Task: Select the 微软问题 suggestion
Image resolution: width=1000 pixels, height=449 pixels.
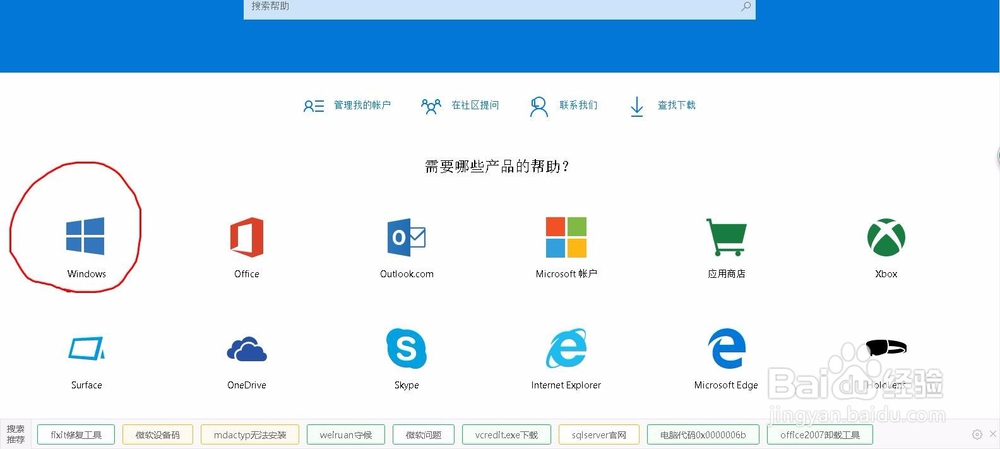Action: [423, 435]
